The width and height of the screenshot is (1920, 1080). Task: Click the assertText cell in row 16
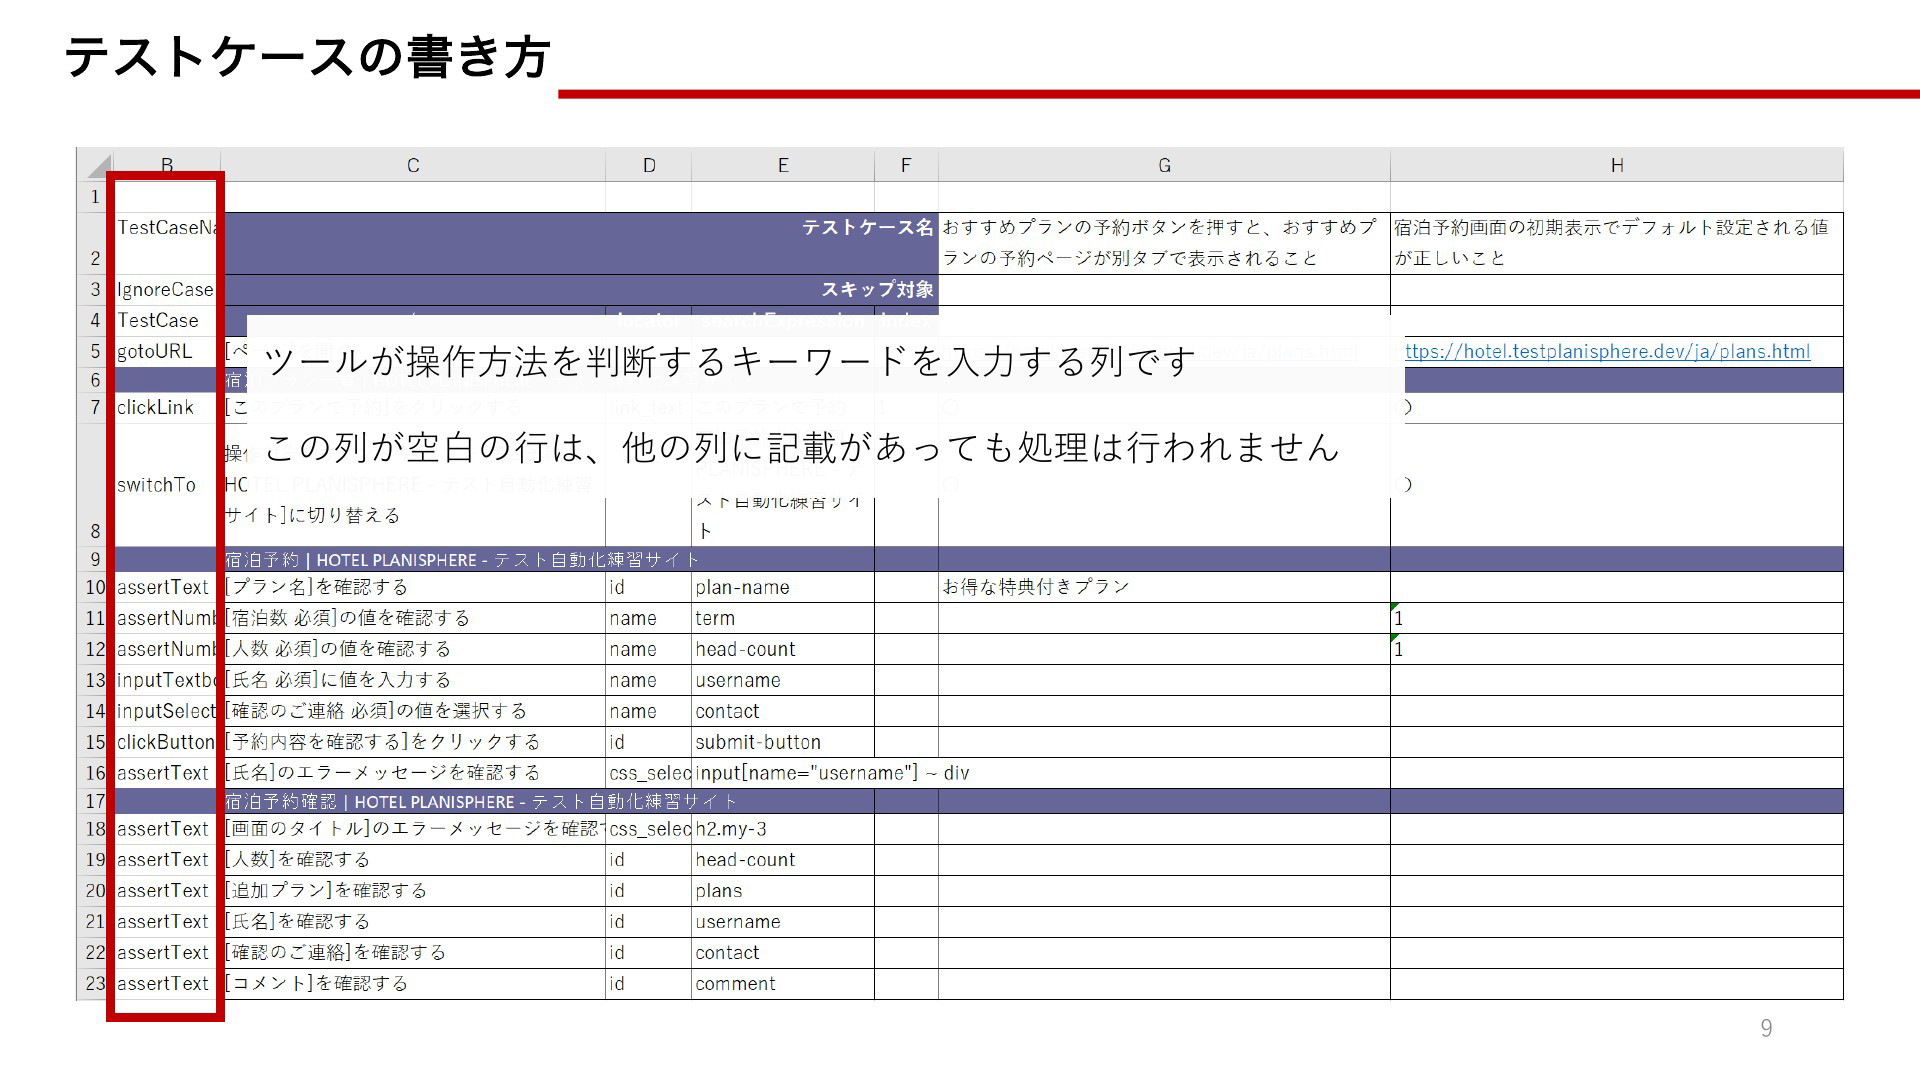tap(167, 773)
